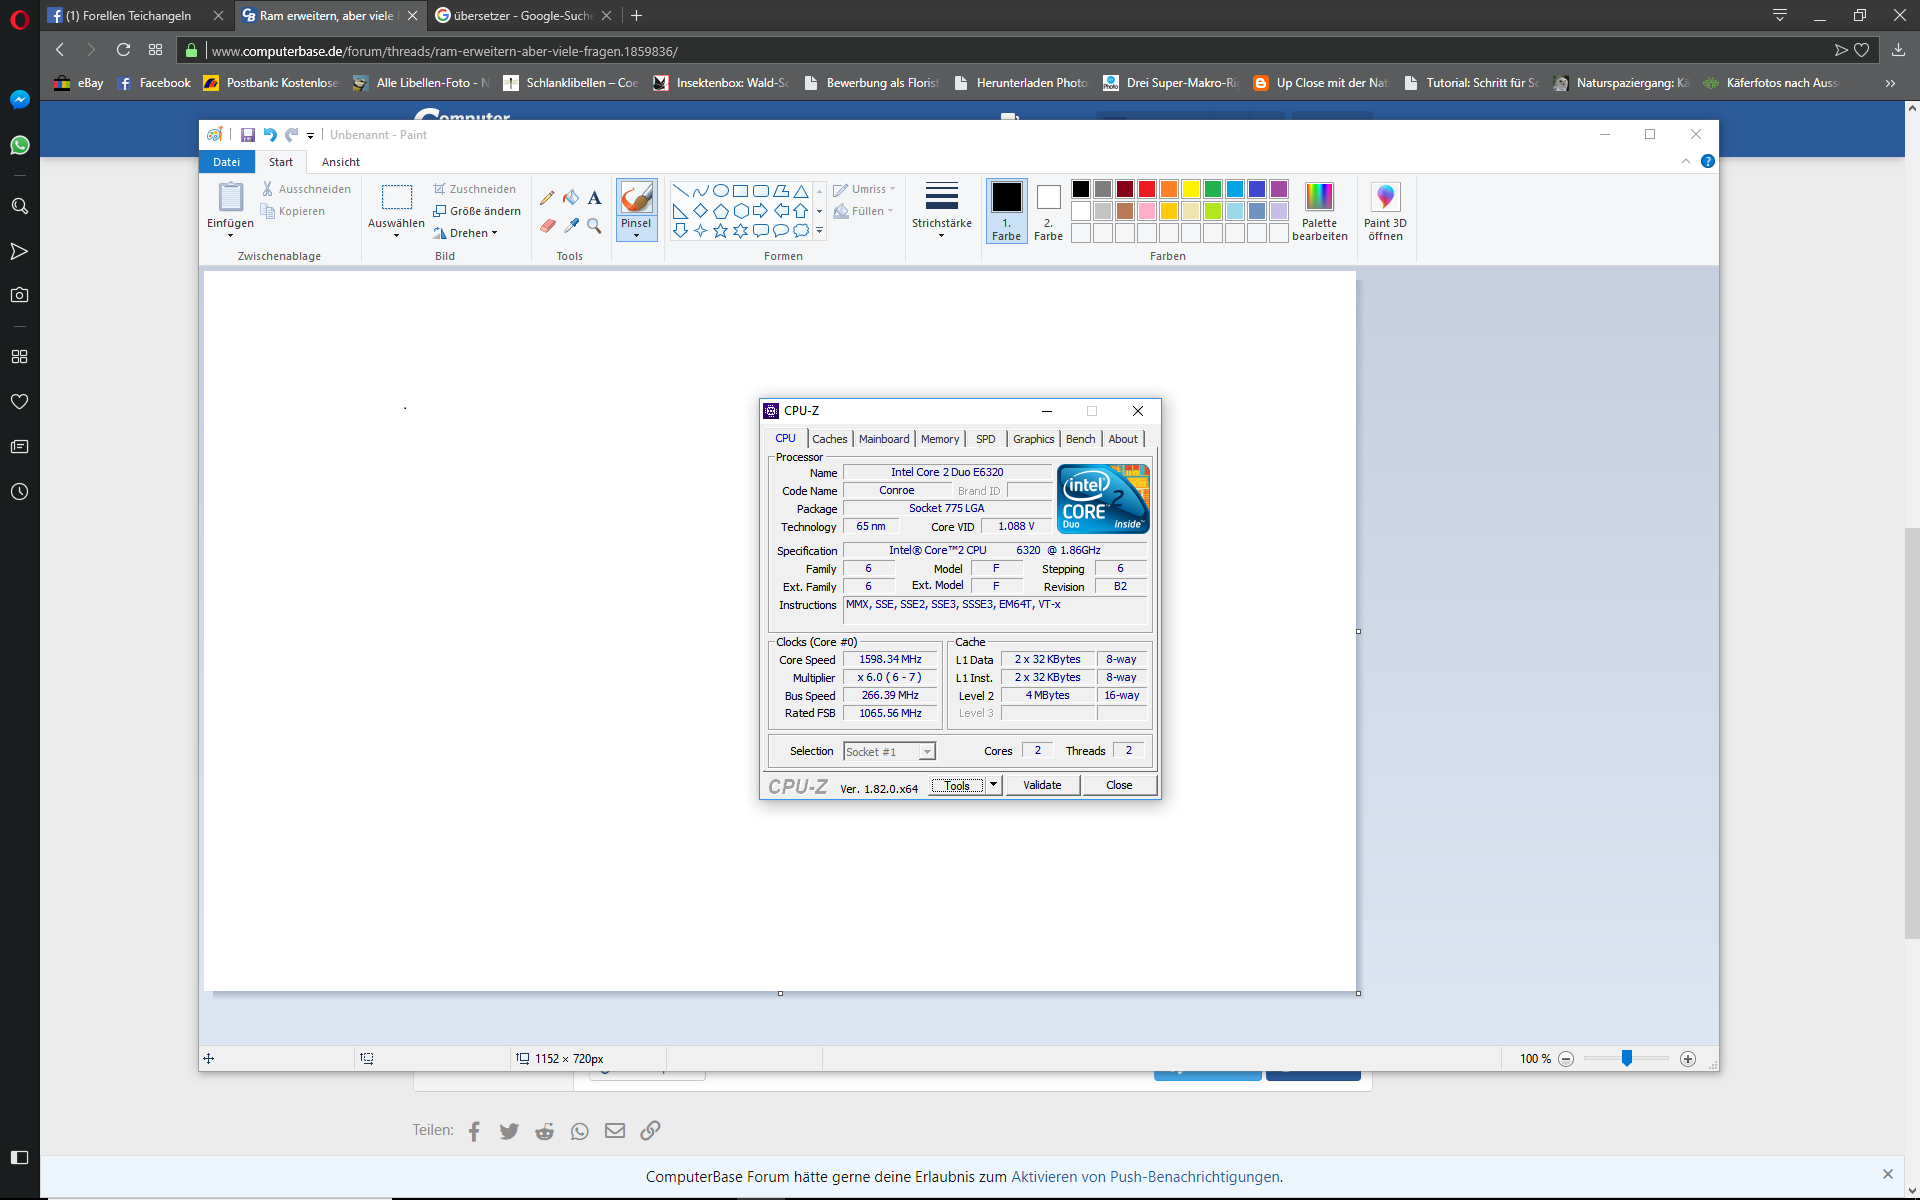1920x1200 pixels.
Task: Click the Save icon in Paint title bar
Action: tap(248, 135)
